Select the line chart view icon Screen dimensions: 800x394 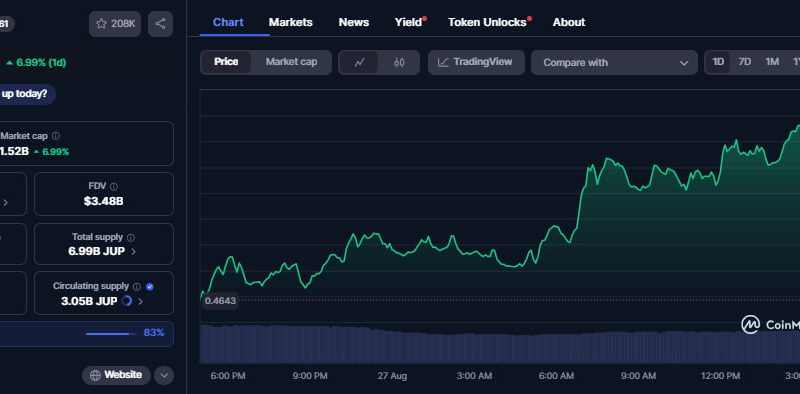tap(359, 63)
